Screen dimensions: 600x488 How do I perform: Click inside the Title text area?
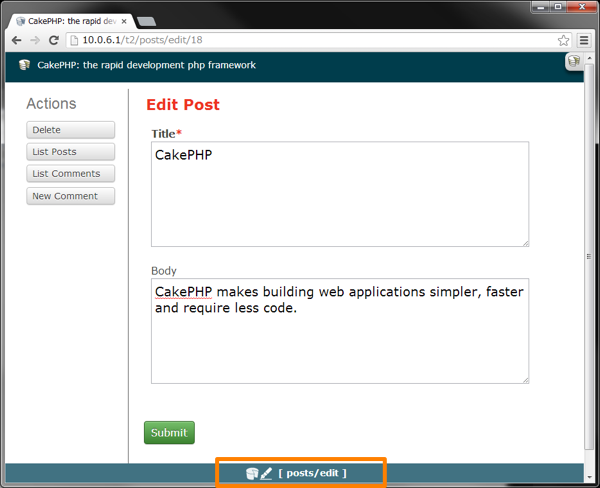click(x=340, y=194)
